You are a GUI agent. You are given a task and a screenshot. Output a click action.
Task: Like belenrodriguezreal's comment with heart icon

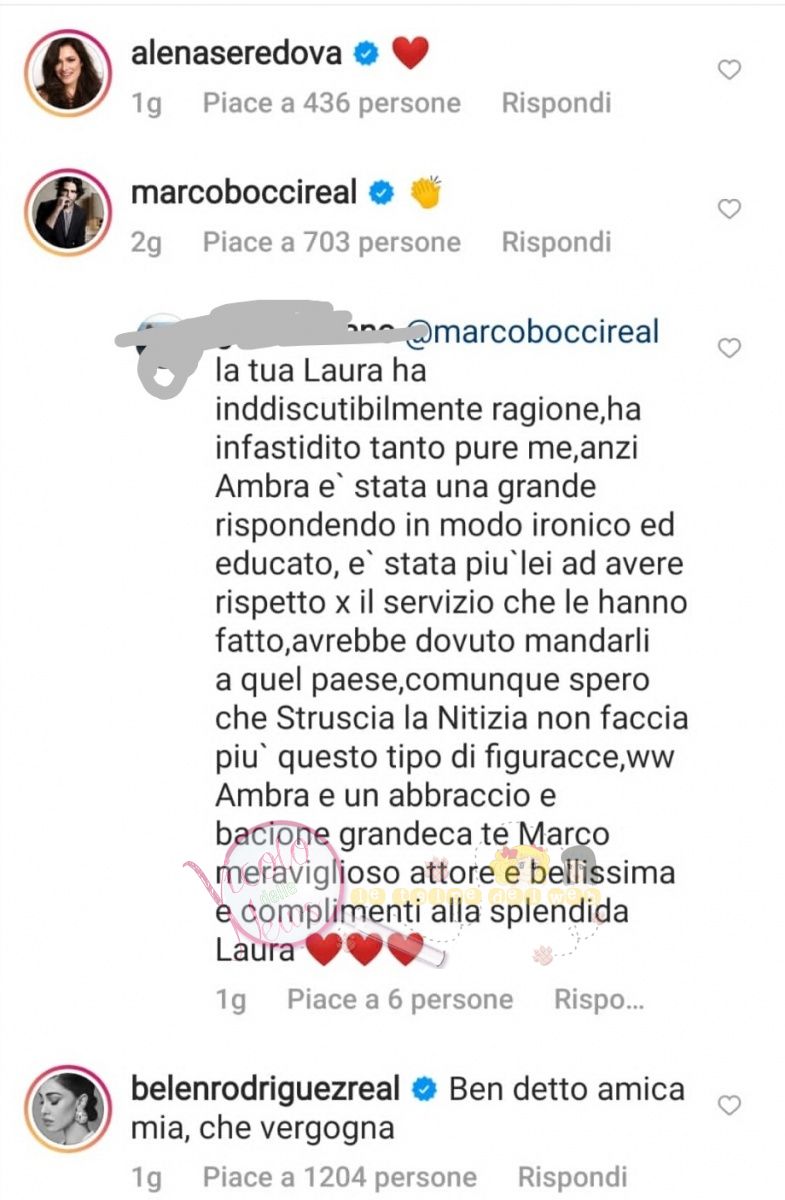click(730, 1105)
